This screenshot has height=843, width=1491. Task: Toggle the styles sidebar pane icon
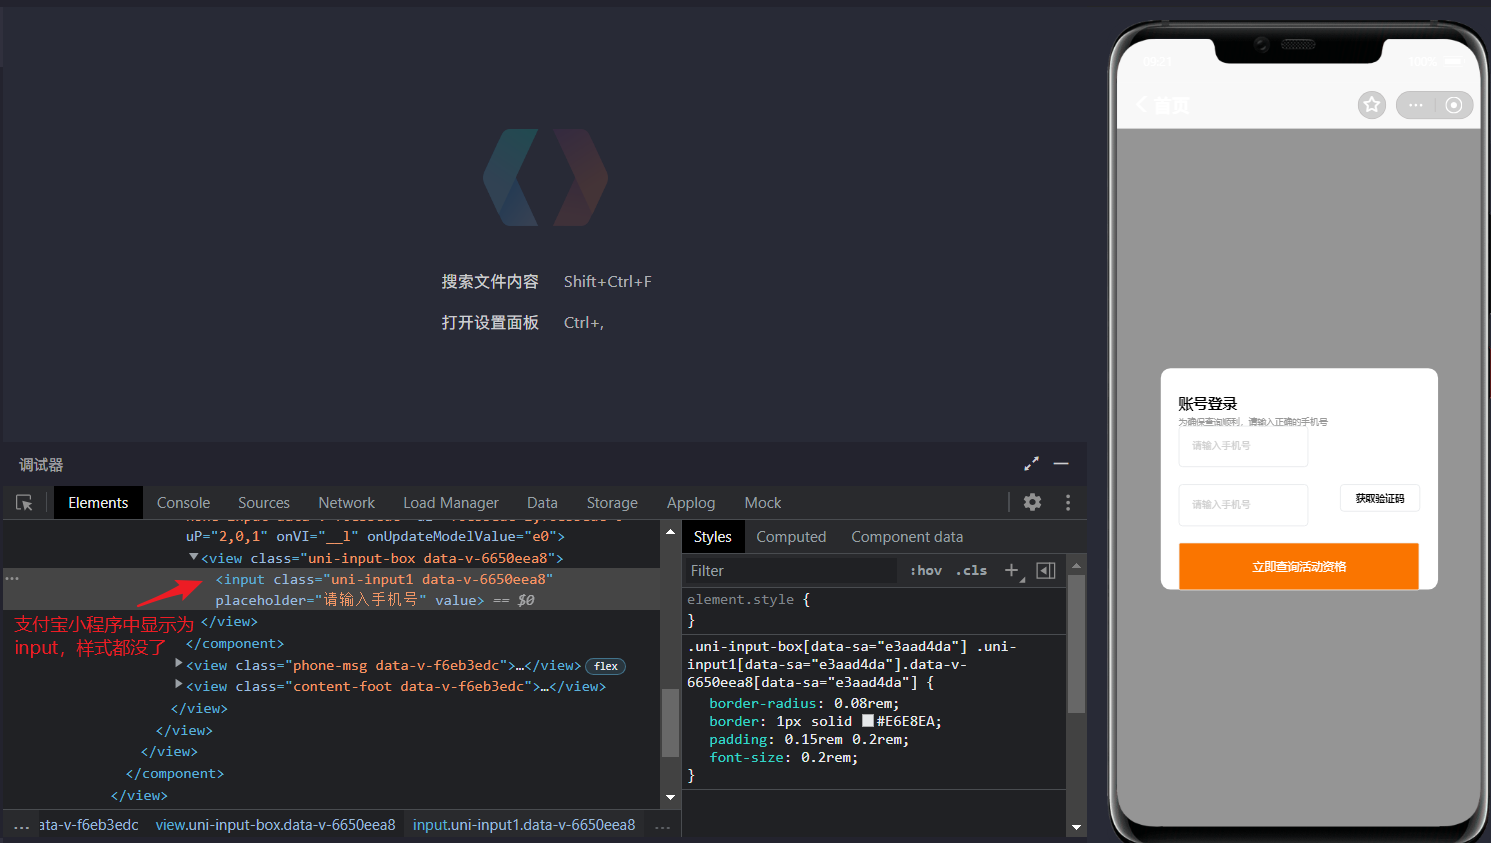coord(1046,570)
